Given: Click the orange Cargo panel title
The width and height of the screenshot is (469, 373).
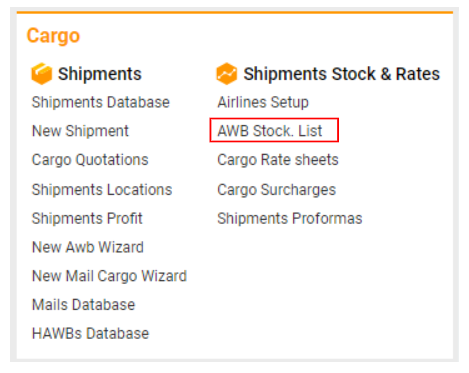Looking at the screenshot, I should (53, 36).
